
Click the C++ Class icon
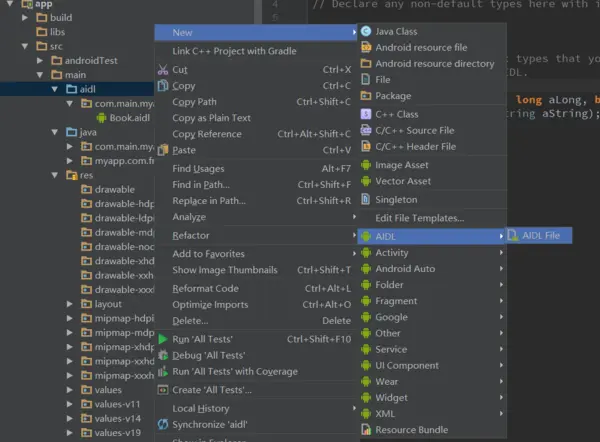coord(366,114)
